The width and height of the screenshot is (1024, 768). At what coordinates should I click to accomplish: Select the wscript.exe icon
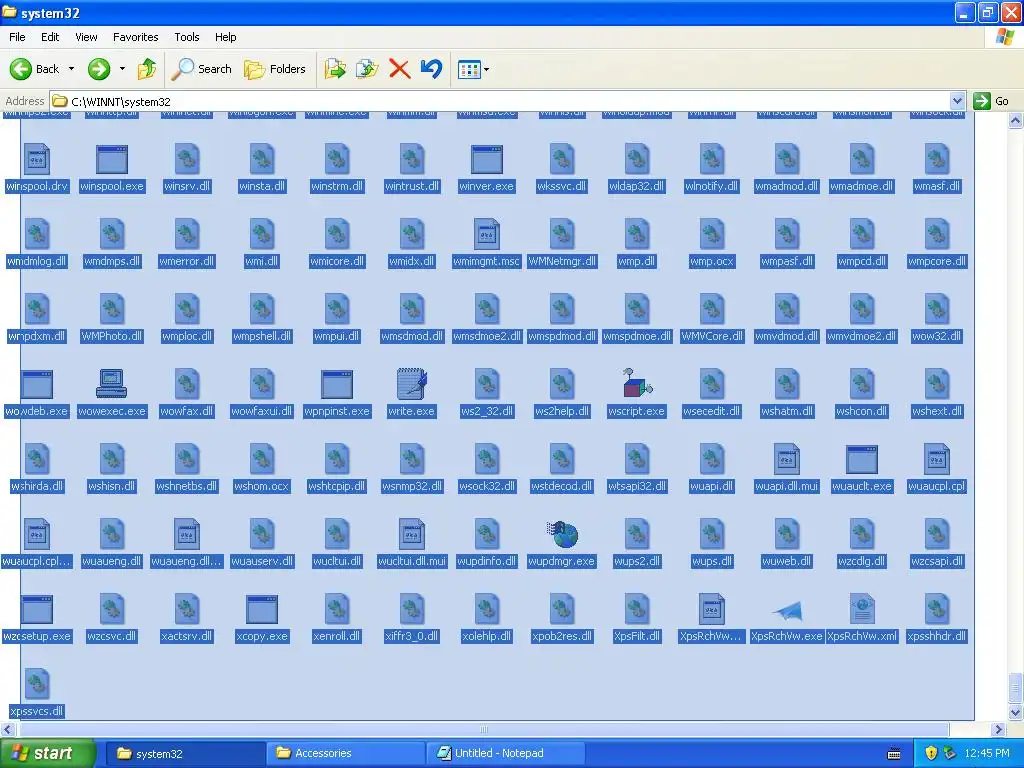click(x=637, y=383)
